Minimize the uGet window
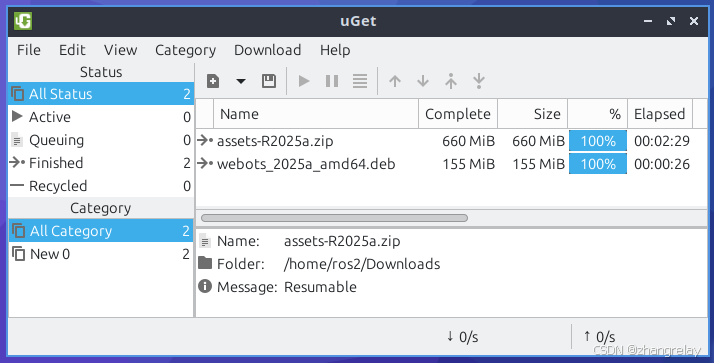This screenshot has width=714, height=363. pos(648,21)
